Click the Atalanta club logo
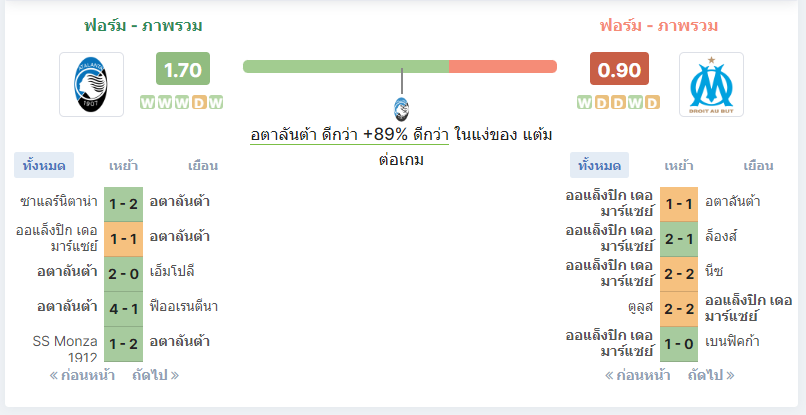The width and height of the screenshot is (806, 415). click(x=91, y=84)
